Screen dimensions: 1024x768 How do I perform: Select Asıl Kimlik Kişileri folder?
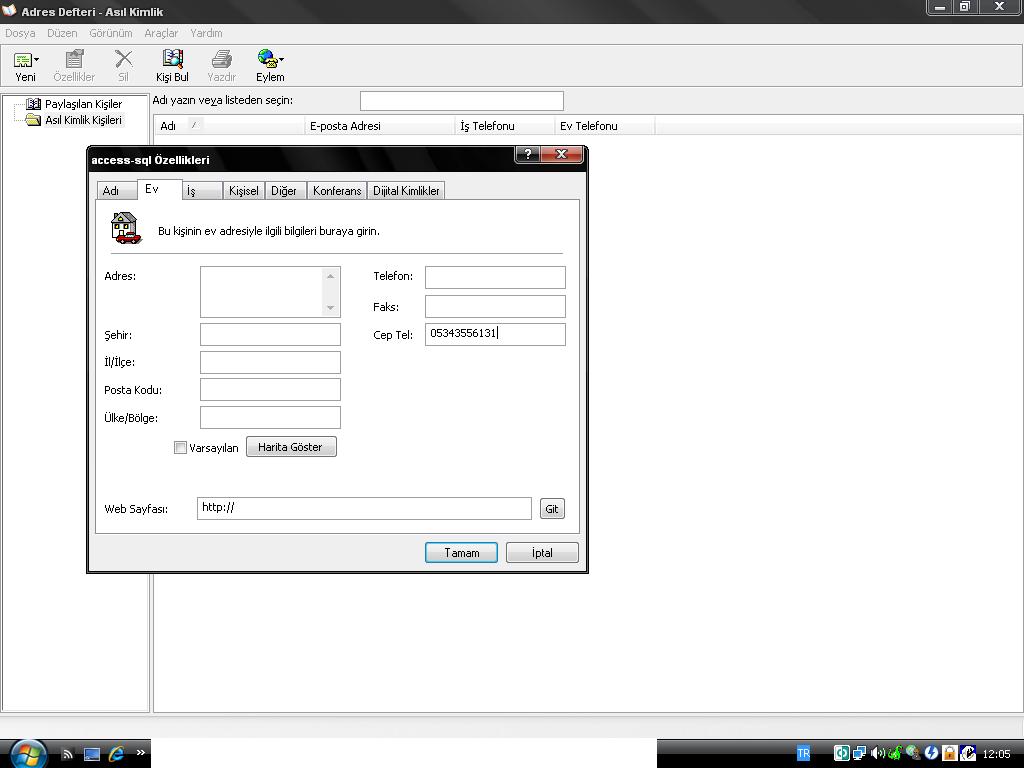[x=83, y=120]
